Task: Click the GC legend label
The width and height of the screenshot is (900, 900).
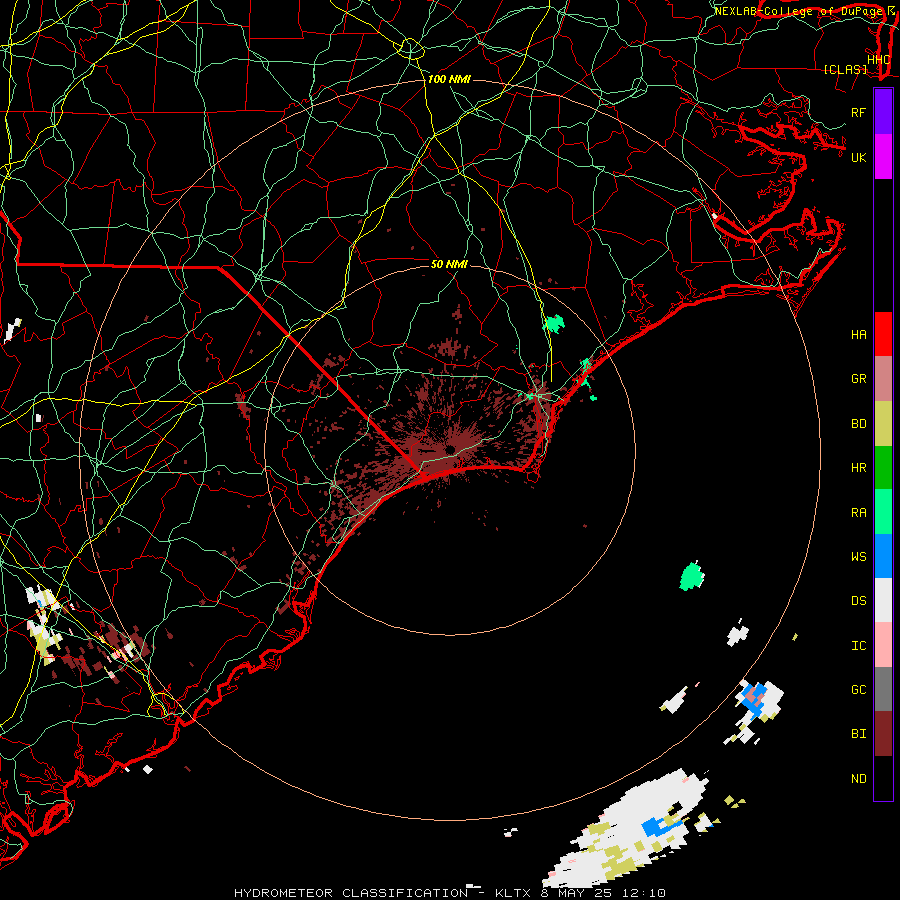Action: tap(858, 690)
